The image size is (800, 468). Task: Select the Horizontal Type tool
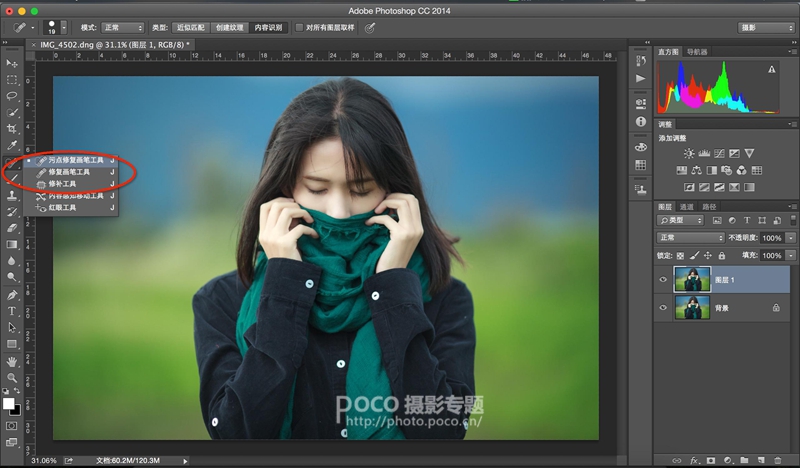tap(12, 311)
